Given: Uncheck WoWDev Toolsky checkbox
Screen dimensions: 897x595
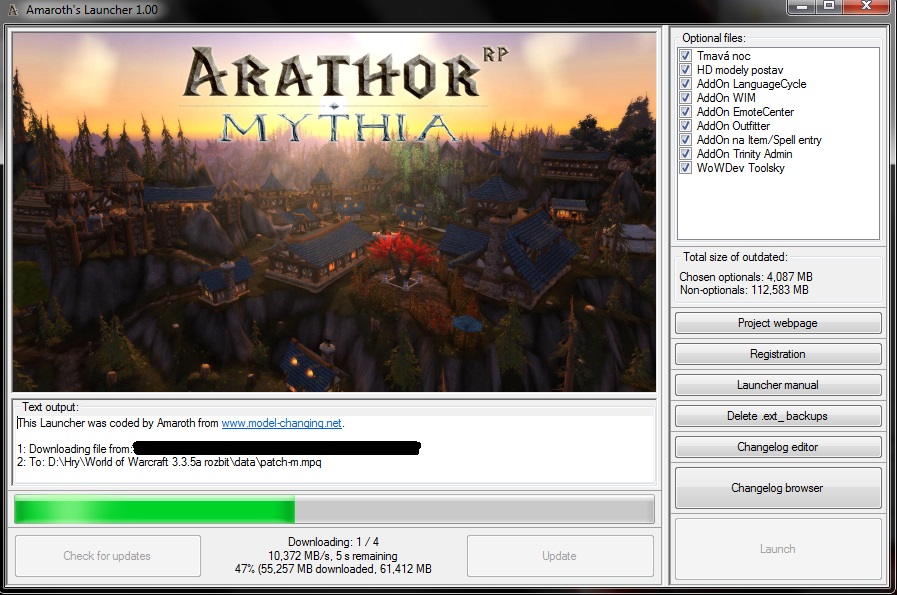Looking at the screenshot, I should pos(685,168).
